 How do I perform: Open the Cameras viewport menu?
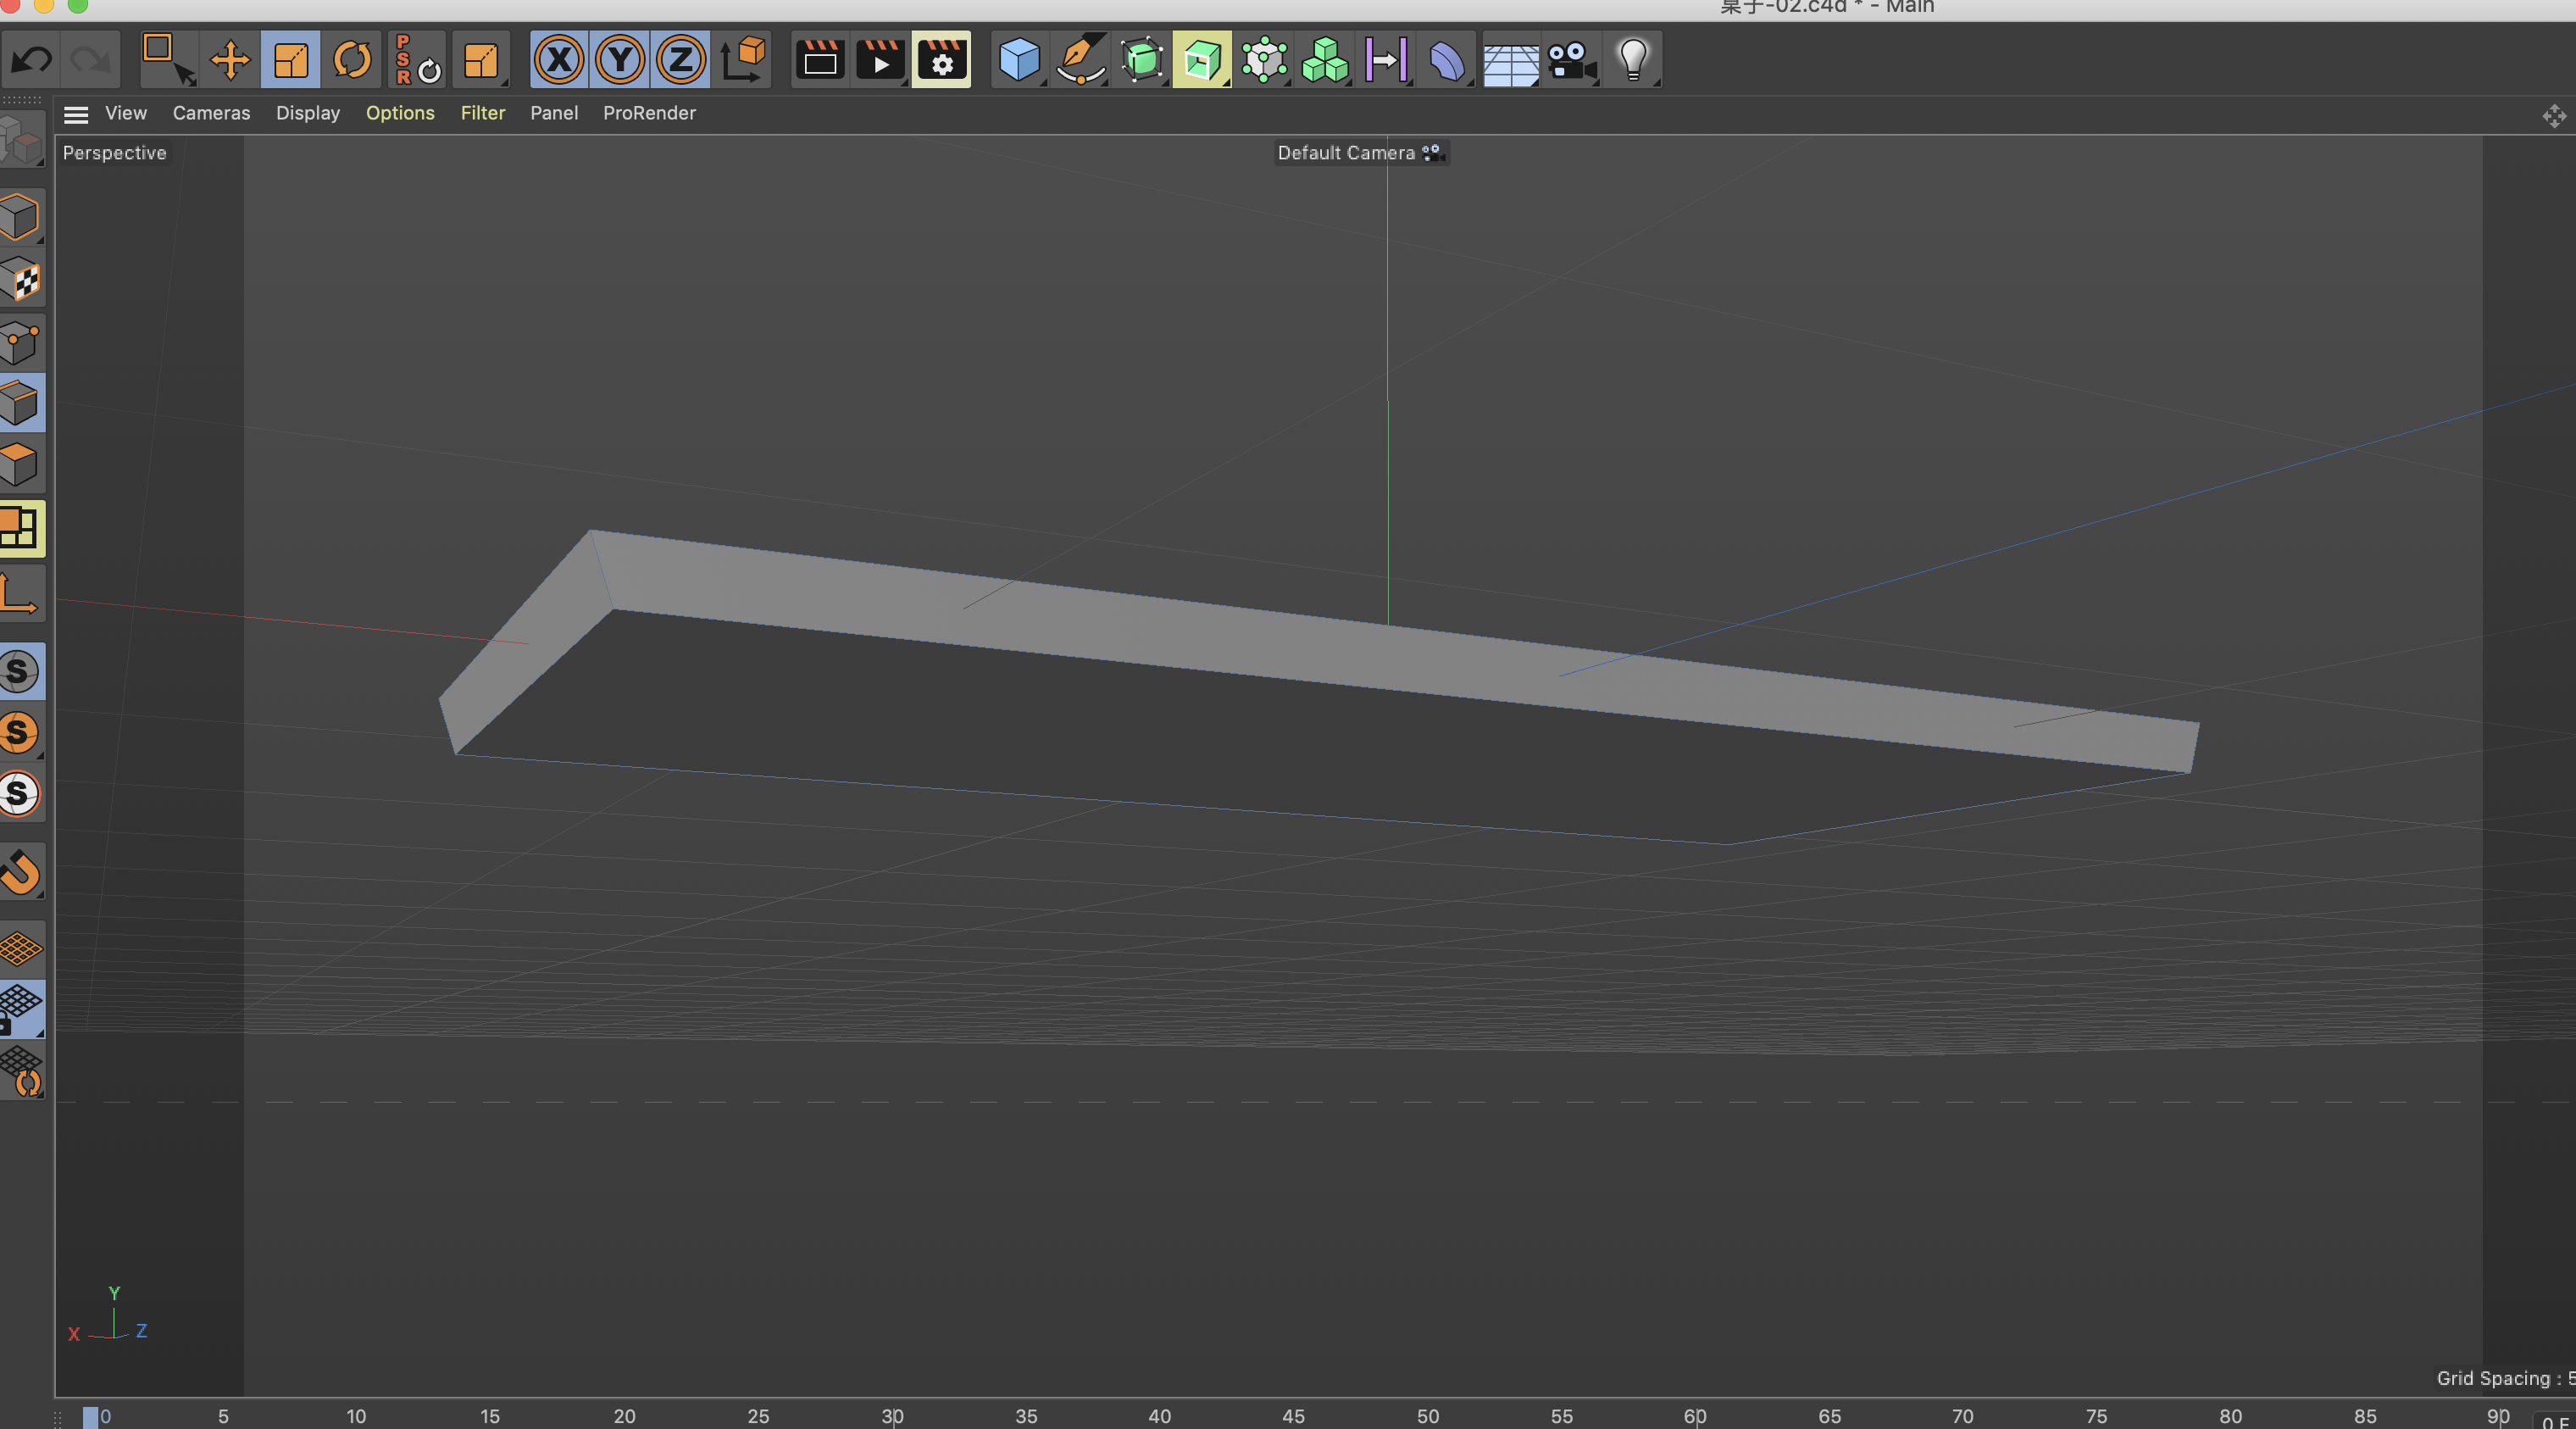211,113
